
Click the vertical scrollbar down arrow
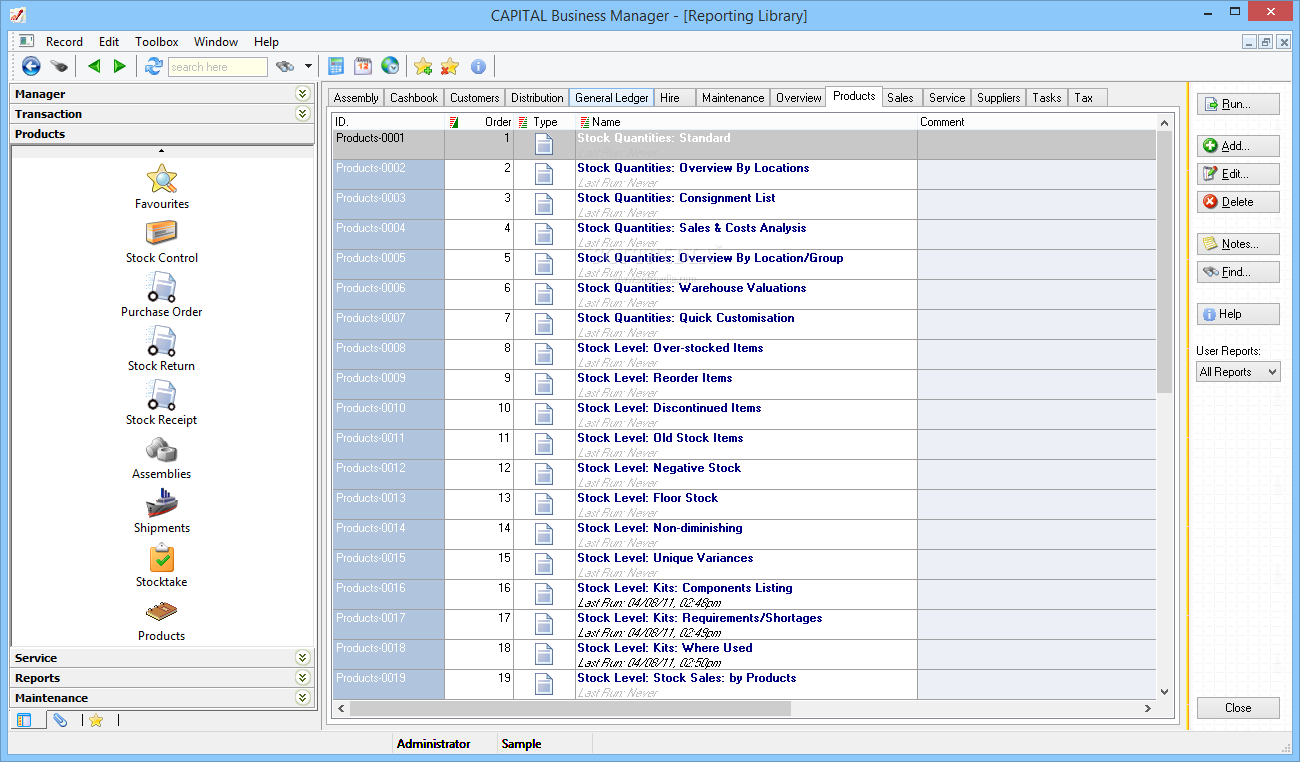[1164, 692]
